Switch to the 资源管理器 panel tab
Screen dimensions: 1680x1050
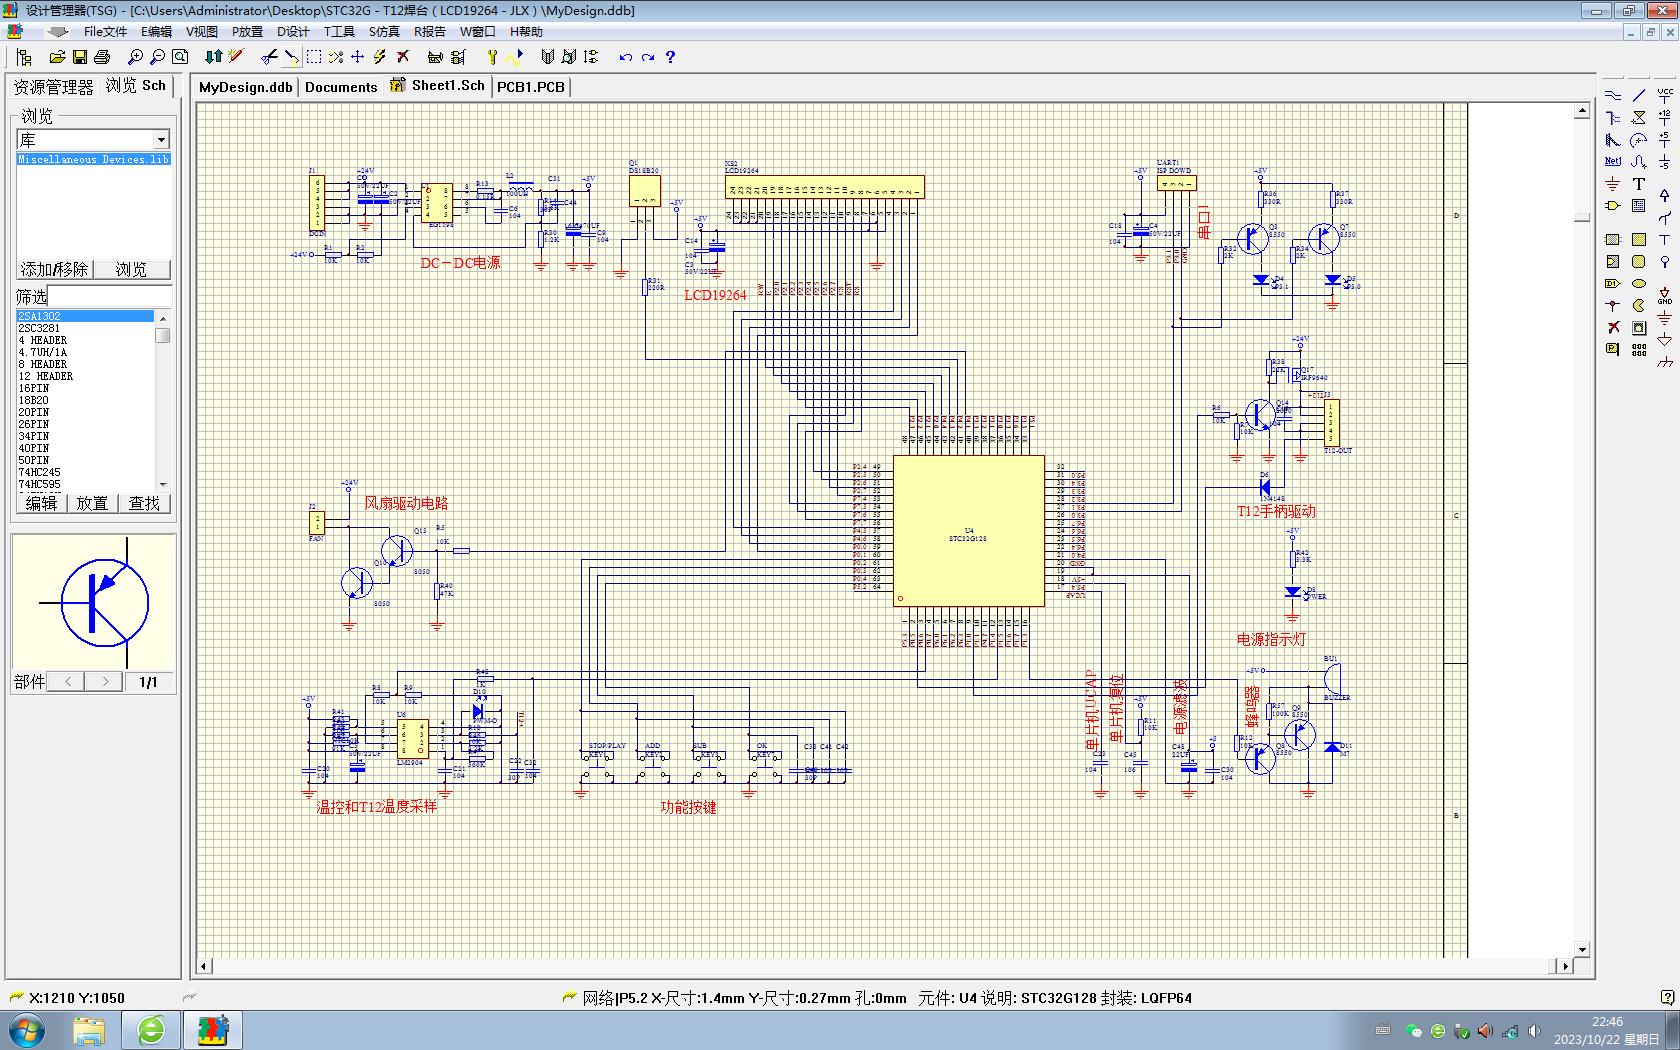pos(53,87)
